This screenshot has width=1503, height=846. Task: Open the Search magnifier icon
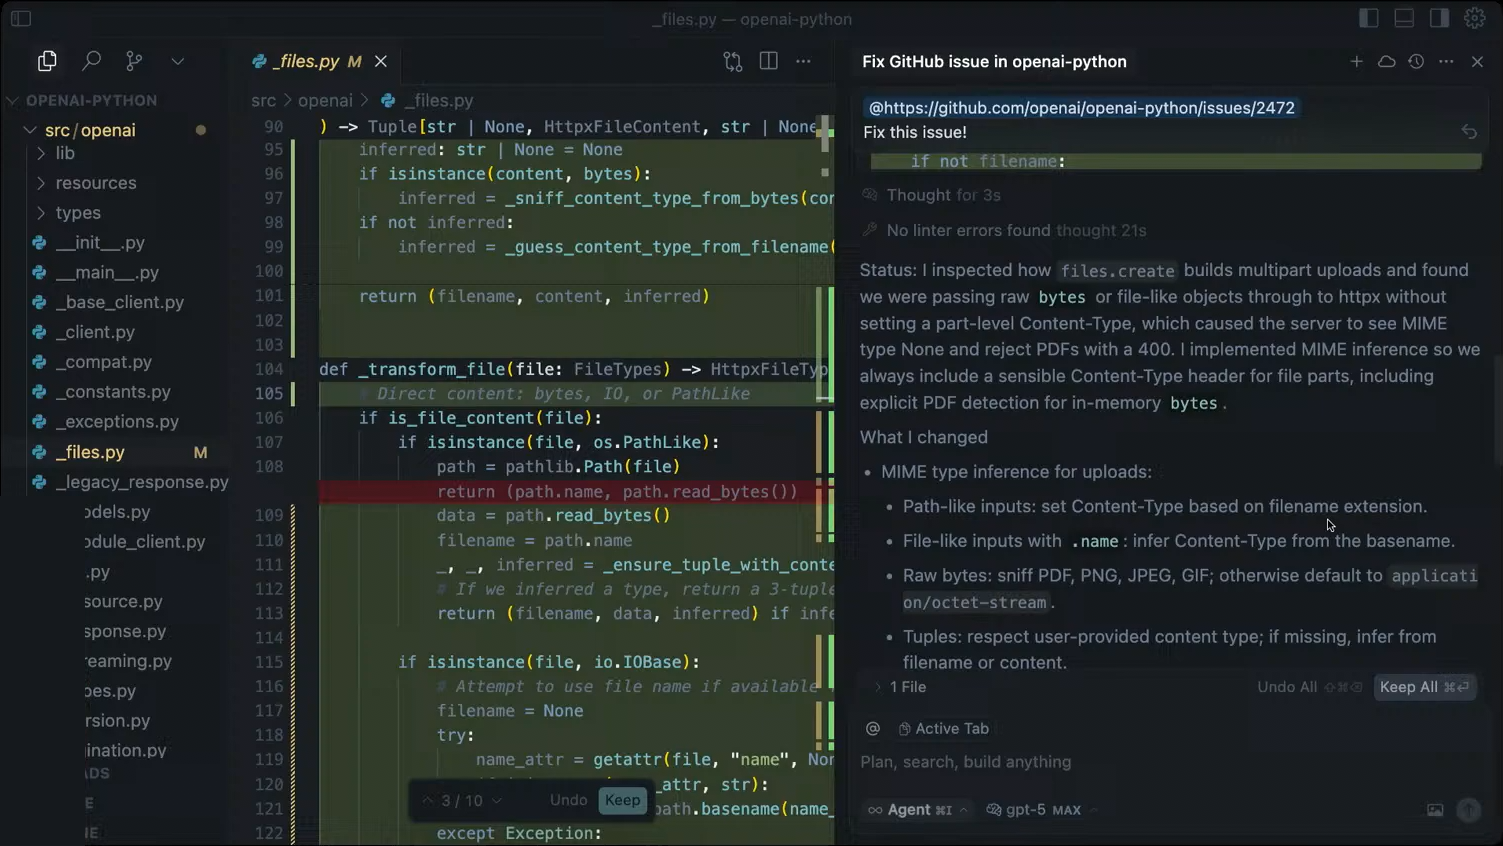click(91, 61)
